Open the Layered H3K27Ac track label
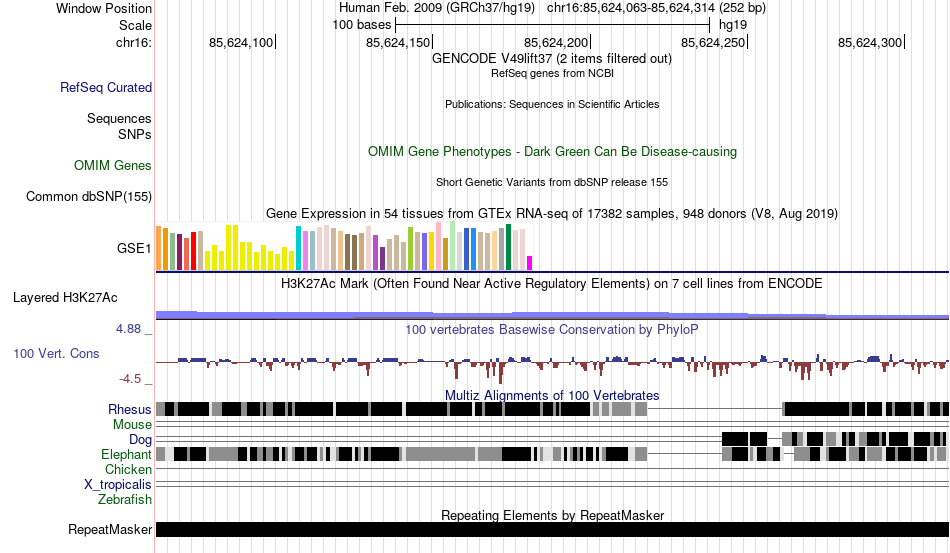Screen dimensions: 950x553 coord(65,297)
